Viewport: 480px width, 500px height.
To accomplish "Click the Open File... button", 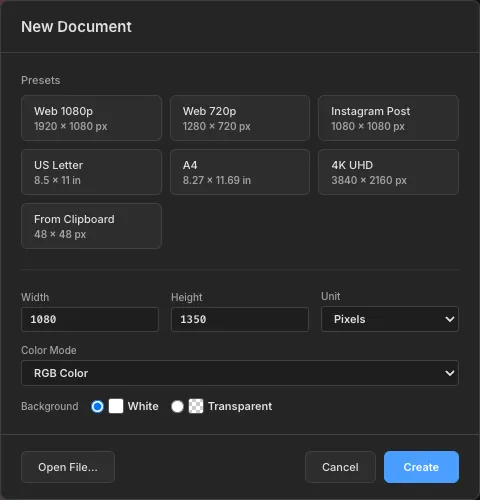I will click(68, 467).
